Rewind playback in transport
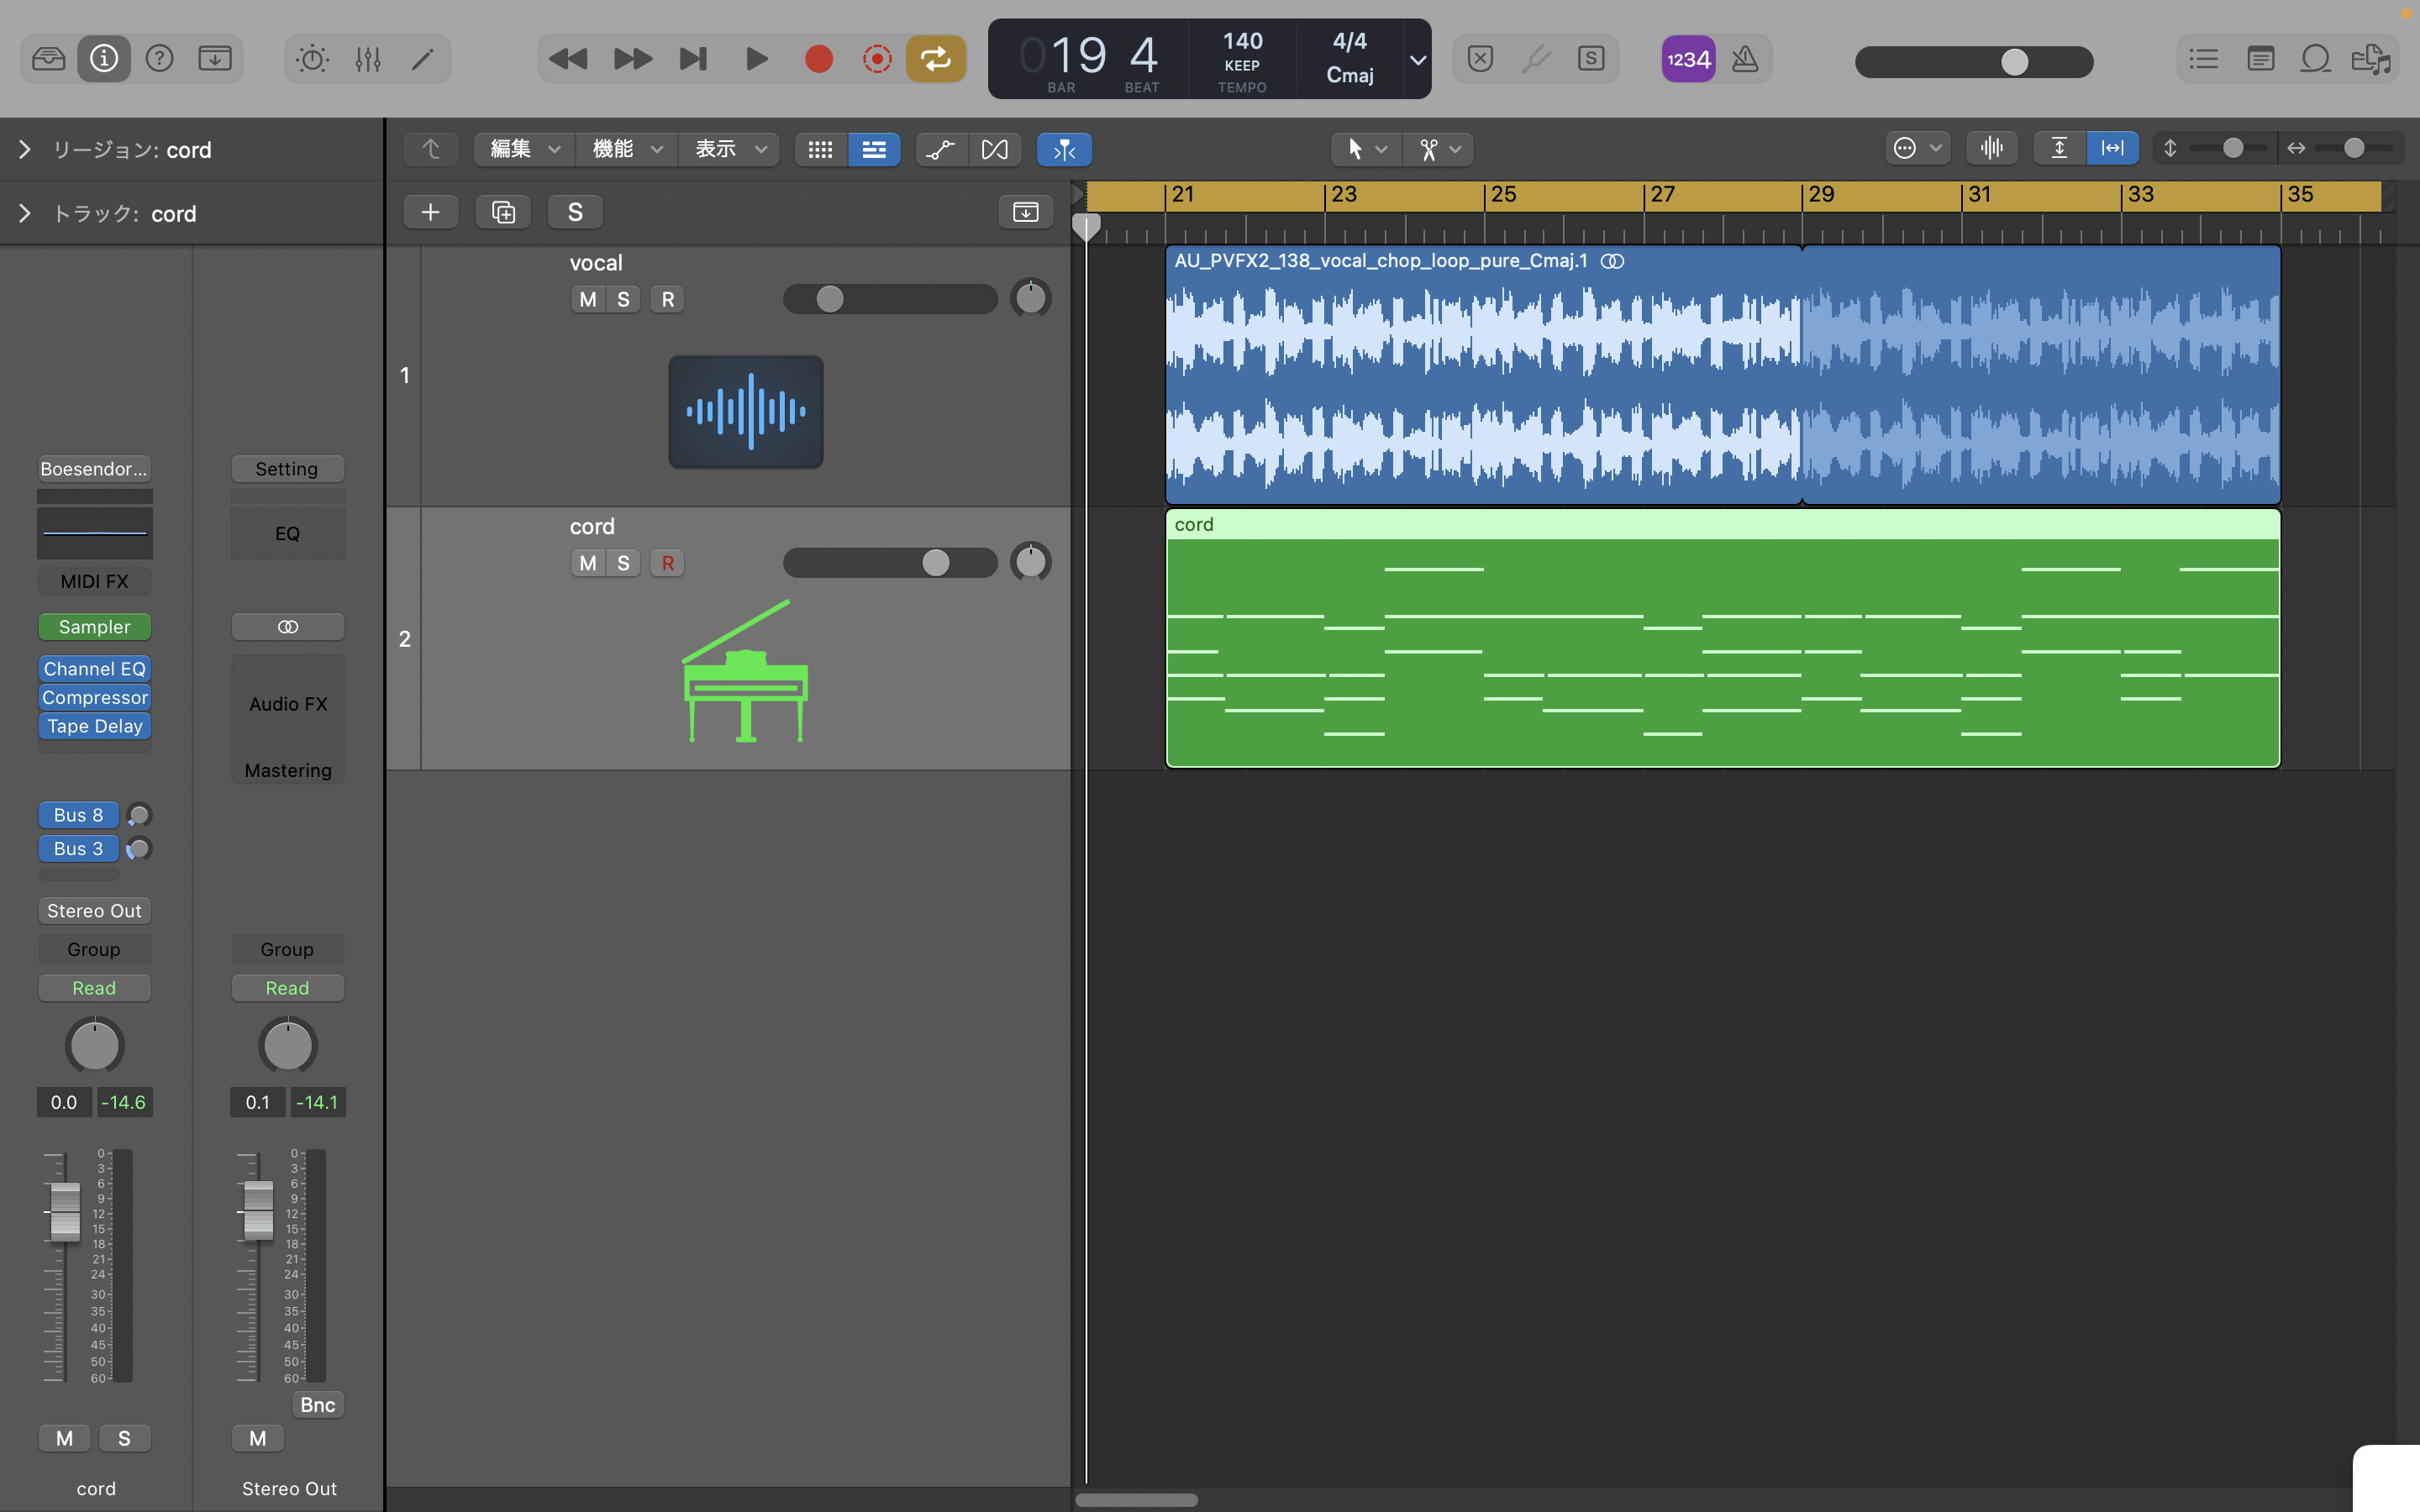The width and height of the screenshot is (2420, 1512). click(x=568, y=59)
